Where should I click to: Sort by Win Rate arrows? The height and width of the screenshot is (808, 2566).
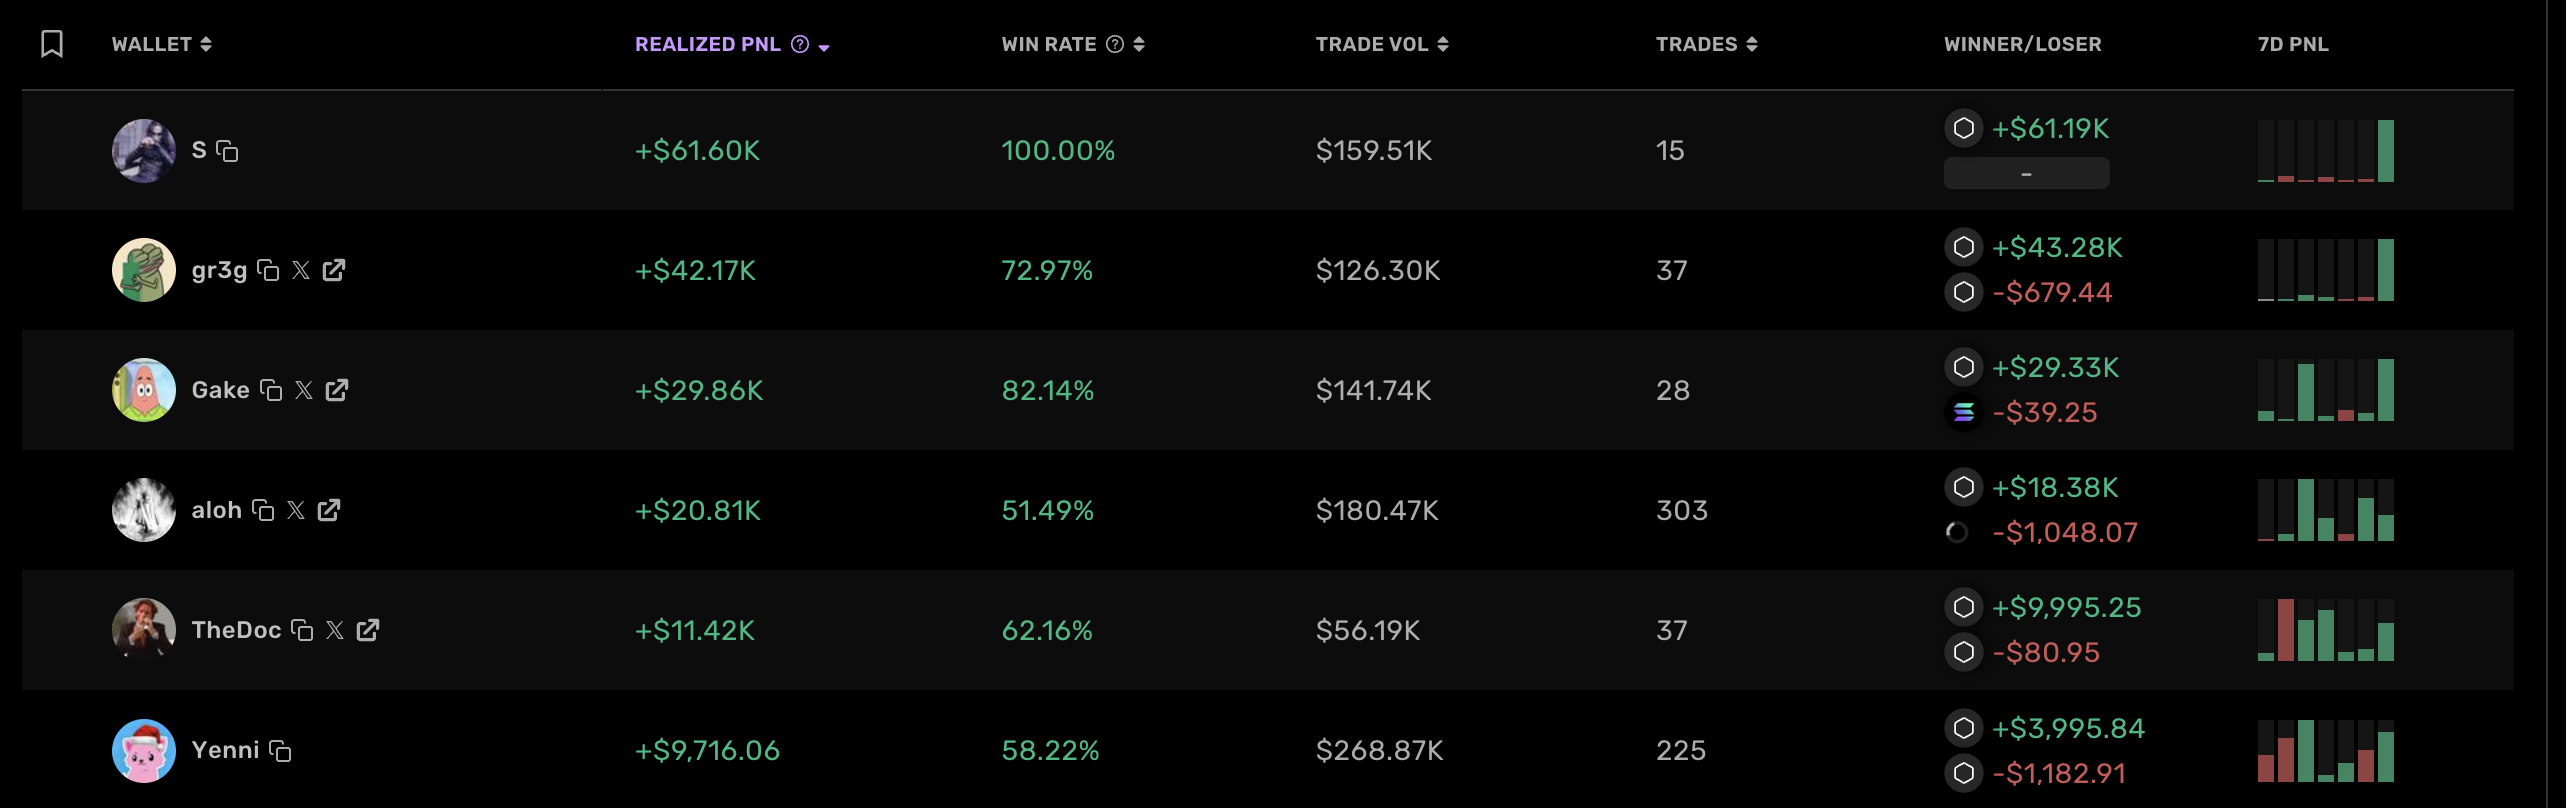pos(1139,44)
